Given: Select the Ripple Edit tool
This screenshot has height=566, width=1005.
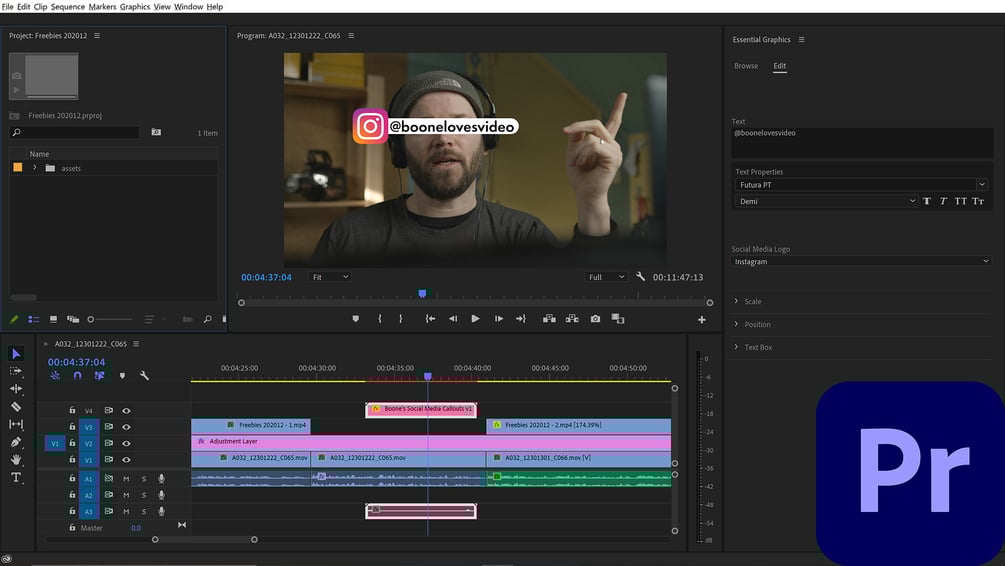Looking at the screenshot, I should (x=16, y=388).
